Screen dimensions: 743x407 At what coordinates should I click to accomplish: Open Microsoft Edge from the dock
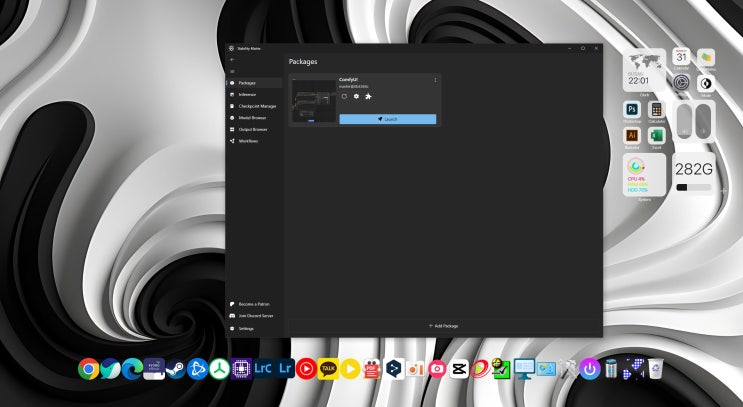click(132, 369)
